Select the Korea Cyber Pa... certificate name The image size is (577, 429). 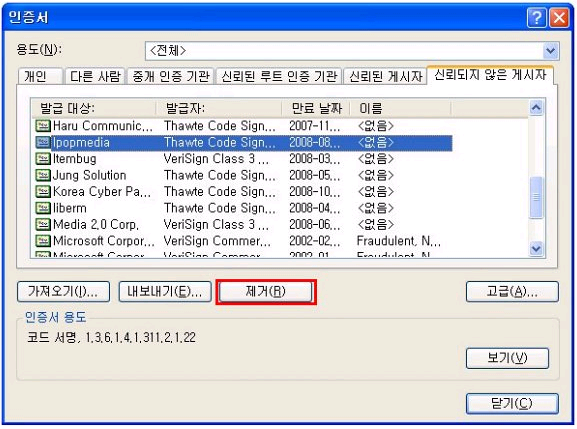[102, 192]
